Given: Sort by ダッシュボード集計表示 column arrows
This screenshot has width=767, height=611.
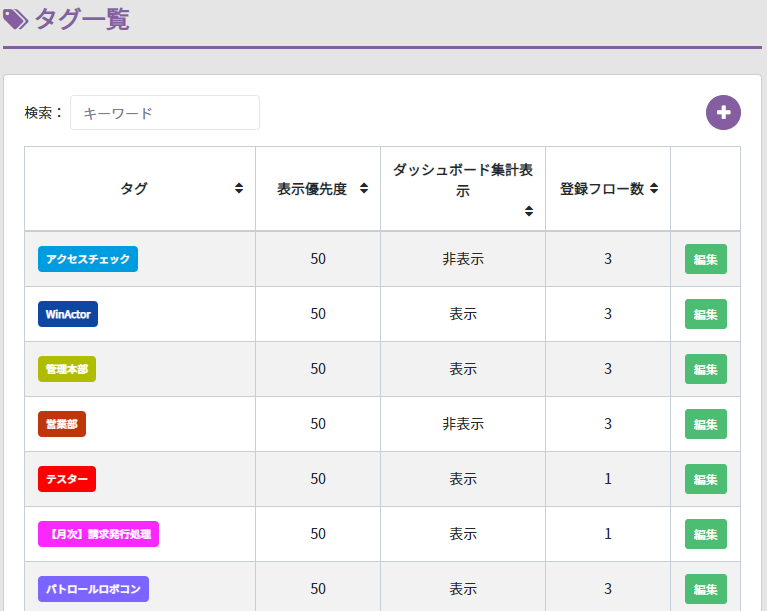Looking at the screenshot, I should point(529,211).
